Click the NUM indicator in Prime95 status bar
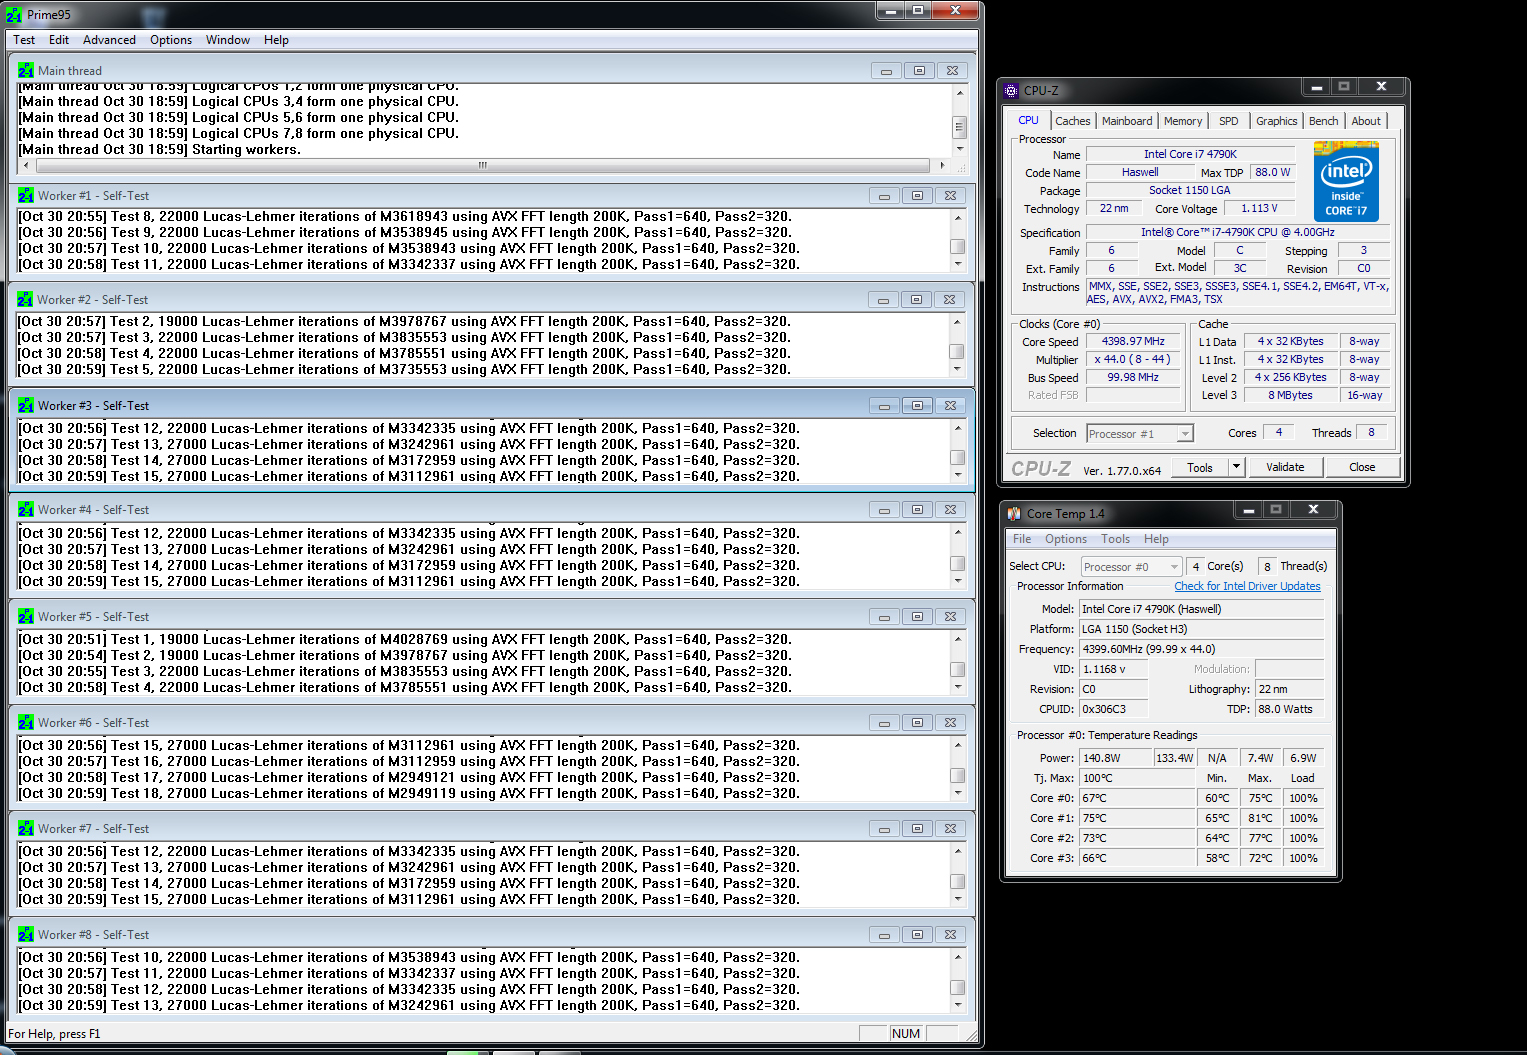 coord(906,1034)
